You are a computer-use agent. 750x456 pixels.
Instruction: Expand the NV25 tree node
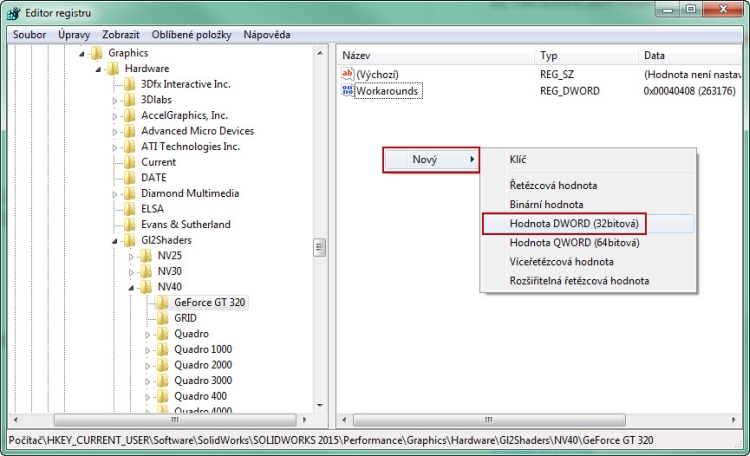pyautogui.click(x=131, y=257)
